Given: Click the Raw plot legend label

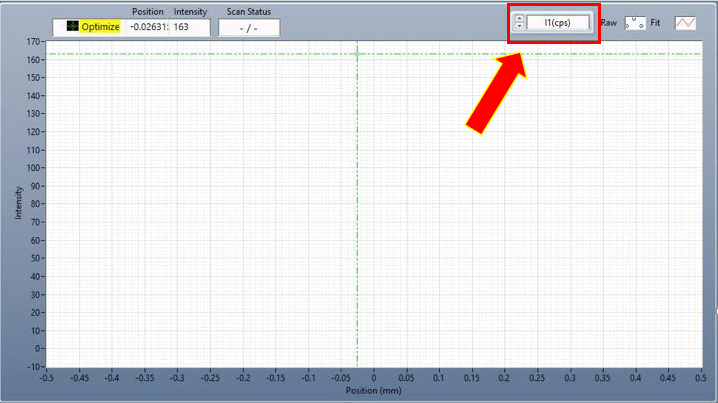Looking at the screenshot, I should [609, 23].
